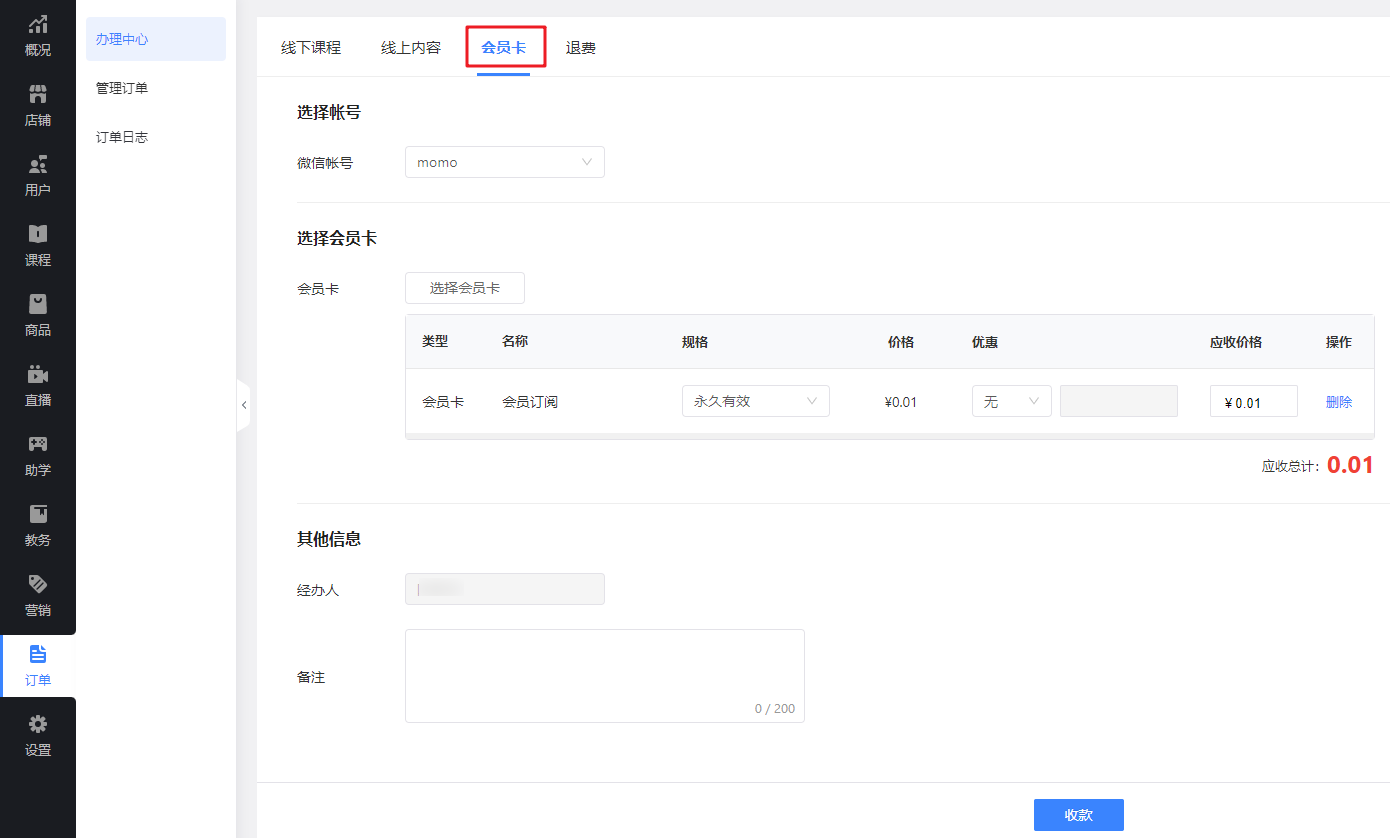Click the blue 收款 button
This screenshot has height=838, width=1390.
(1079, 815)
